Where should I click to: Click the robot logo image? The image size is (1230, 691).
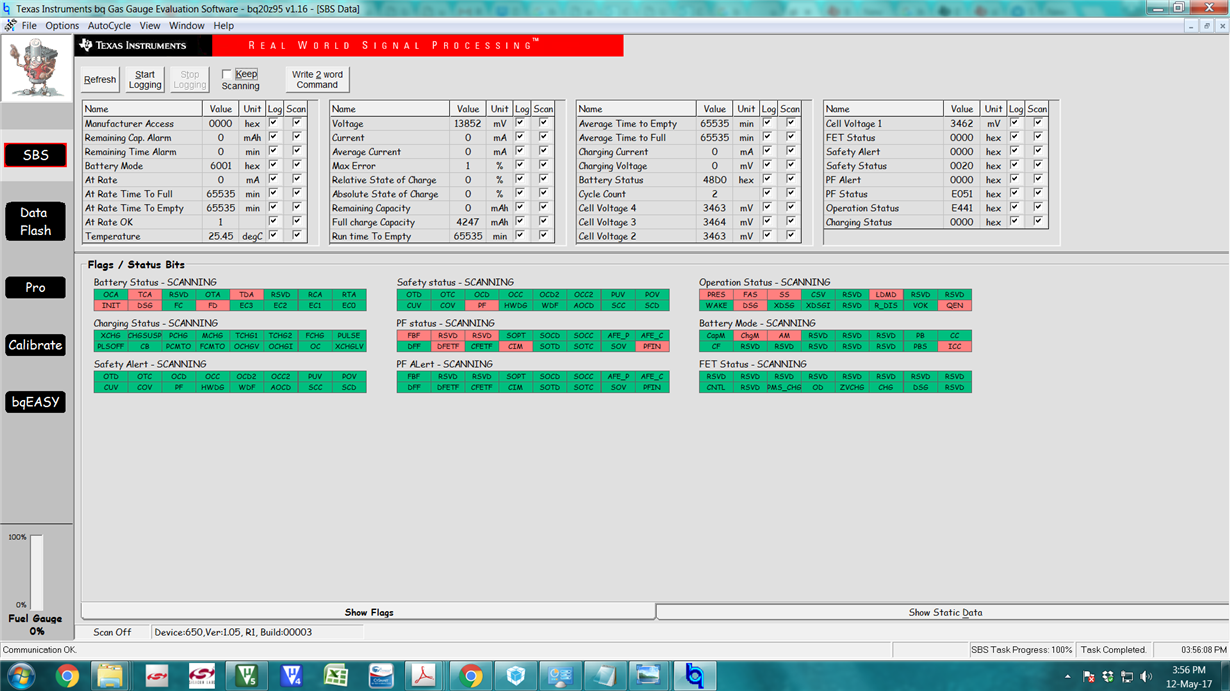coord(36,68)
